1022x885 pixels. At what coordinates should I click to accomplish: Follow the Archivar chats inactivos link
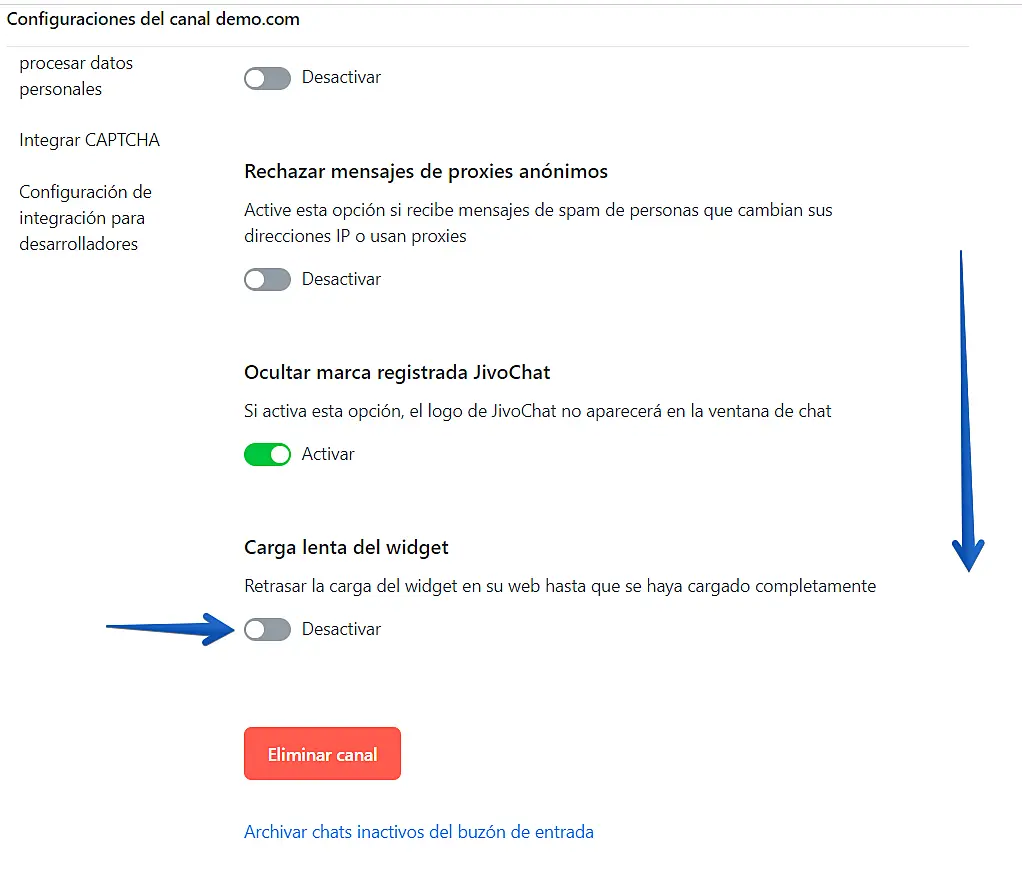(419, 832)
